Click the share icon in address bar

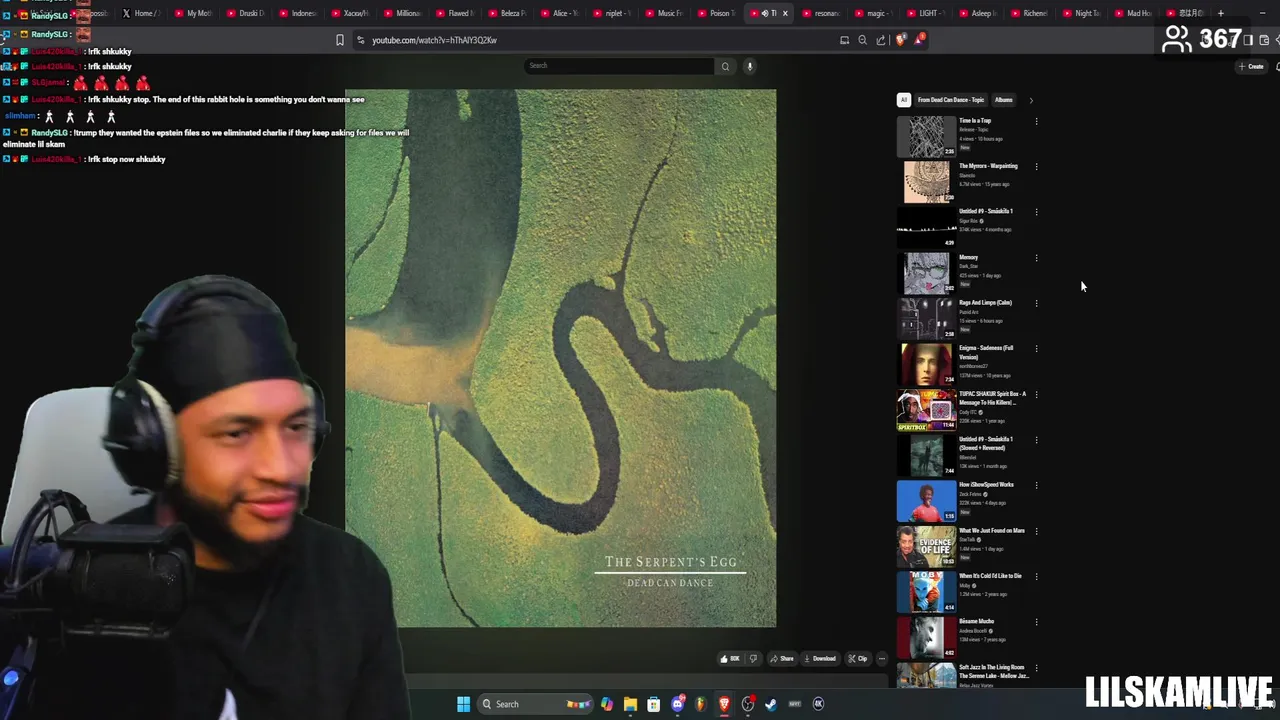(x=880, y=40)
